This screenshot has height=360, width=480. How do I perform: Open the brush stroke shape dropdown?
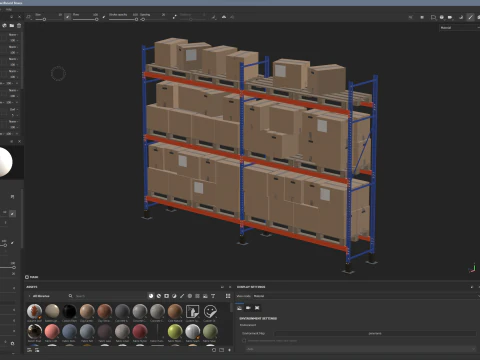(29, 17)
